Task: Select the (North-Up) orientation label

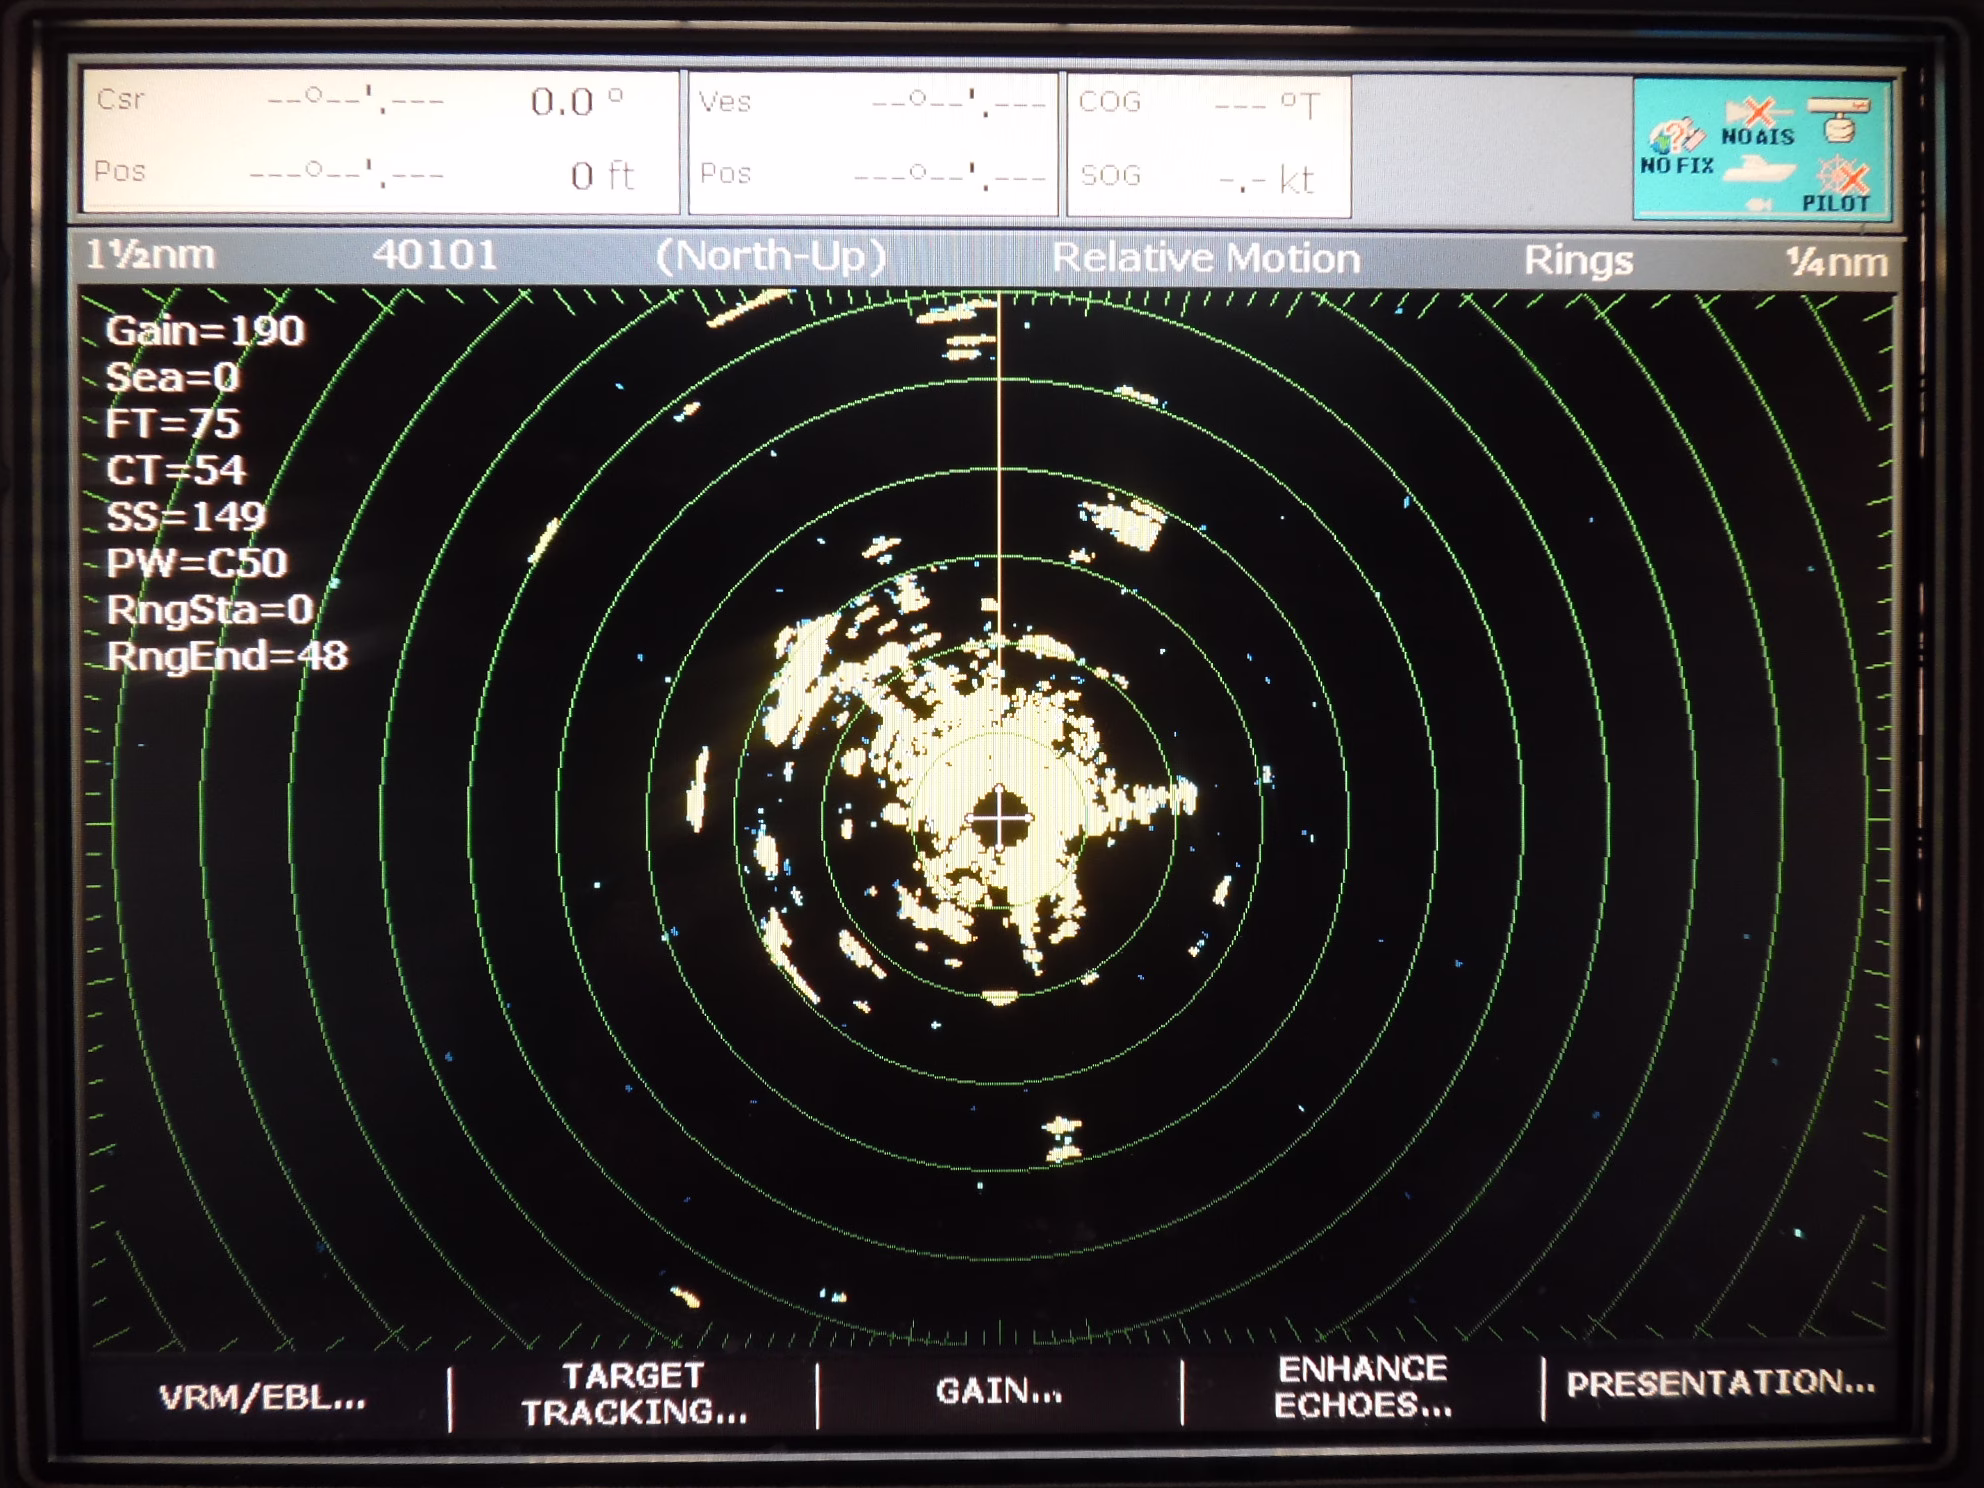Action: [x=771, y=257]
